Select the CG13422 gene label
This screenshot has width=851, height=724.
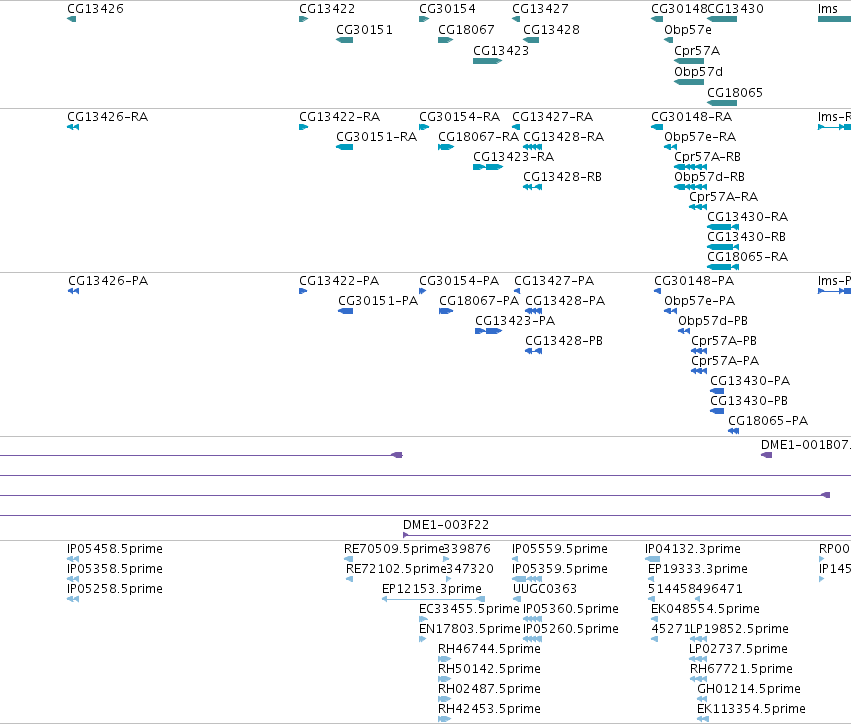(327, 9)
